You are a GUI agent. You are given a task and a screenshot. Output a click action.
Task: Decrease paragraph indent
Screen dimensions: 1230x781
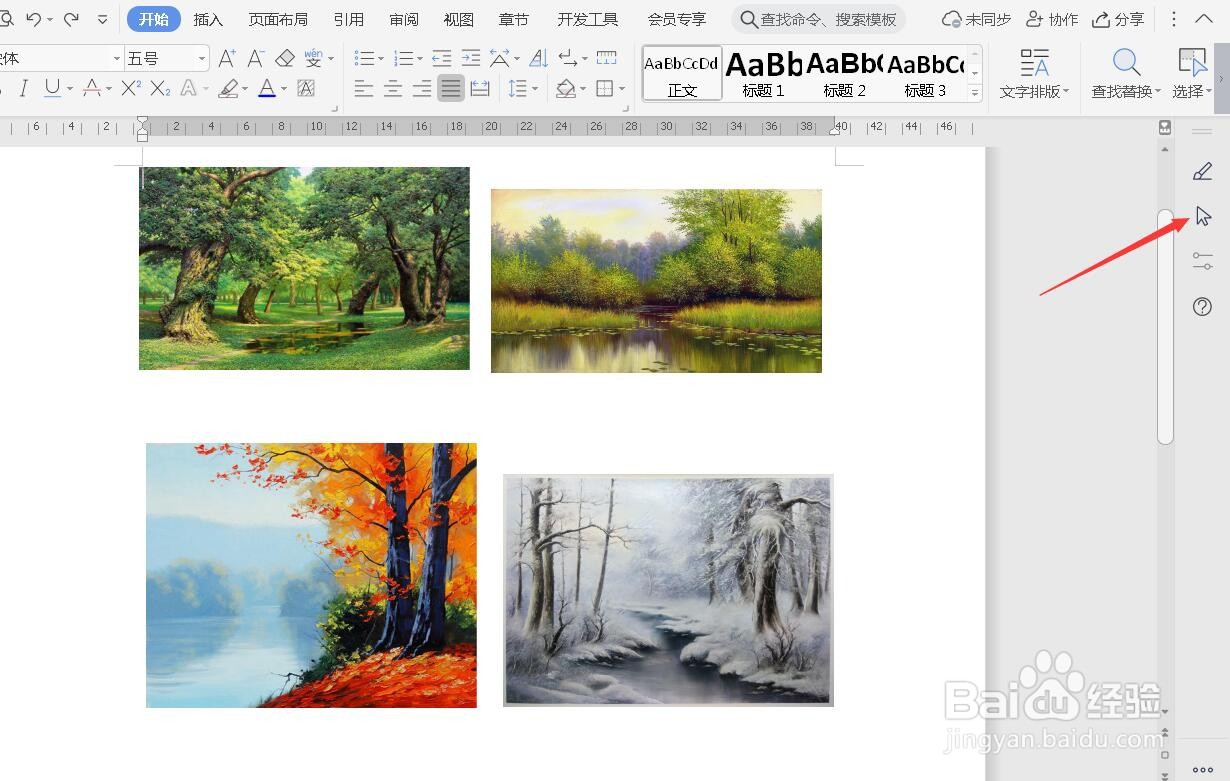[x=441, y=59]
